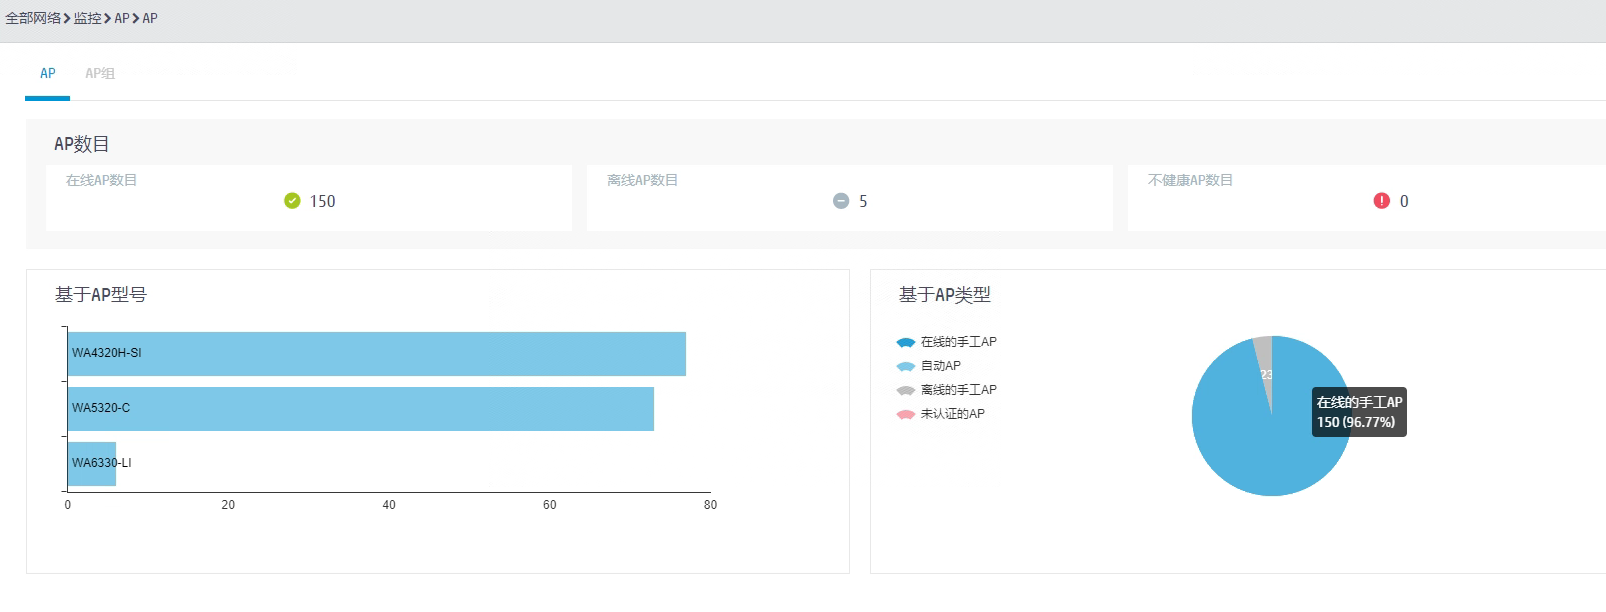This screenshot has height=612, width=1606.
Task: Click axis label 80 on bar chart
Action: (x=710, y=505)
